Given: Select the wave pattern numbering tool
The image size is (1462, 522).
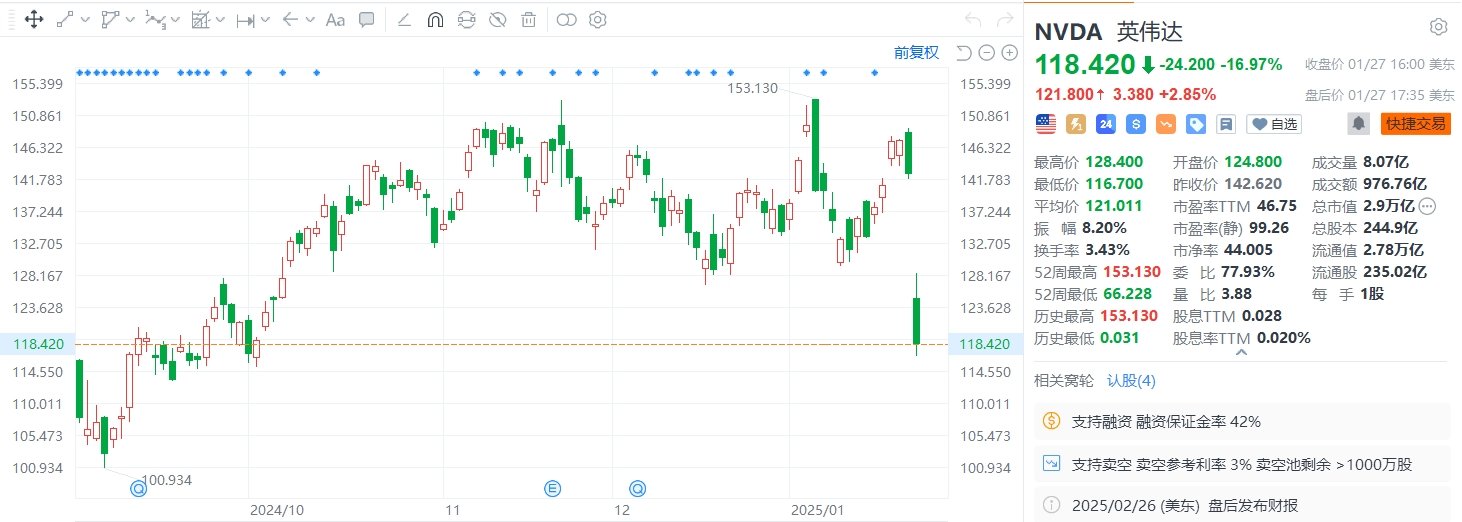Looking at the screenshot, I should [x=155, y=19].
